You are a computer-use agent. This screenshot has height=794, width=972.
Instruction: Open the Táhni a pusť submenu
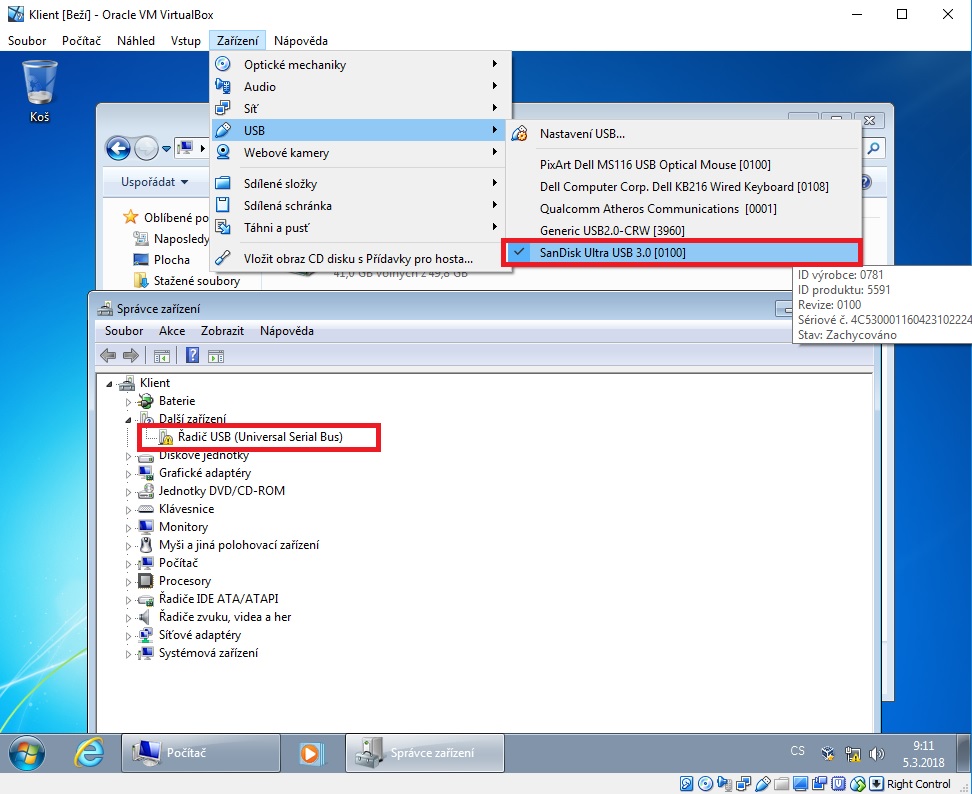[x=360, y=227]
